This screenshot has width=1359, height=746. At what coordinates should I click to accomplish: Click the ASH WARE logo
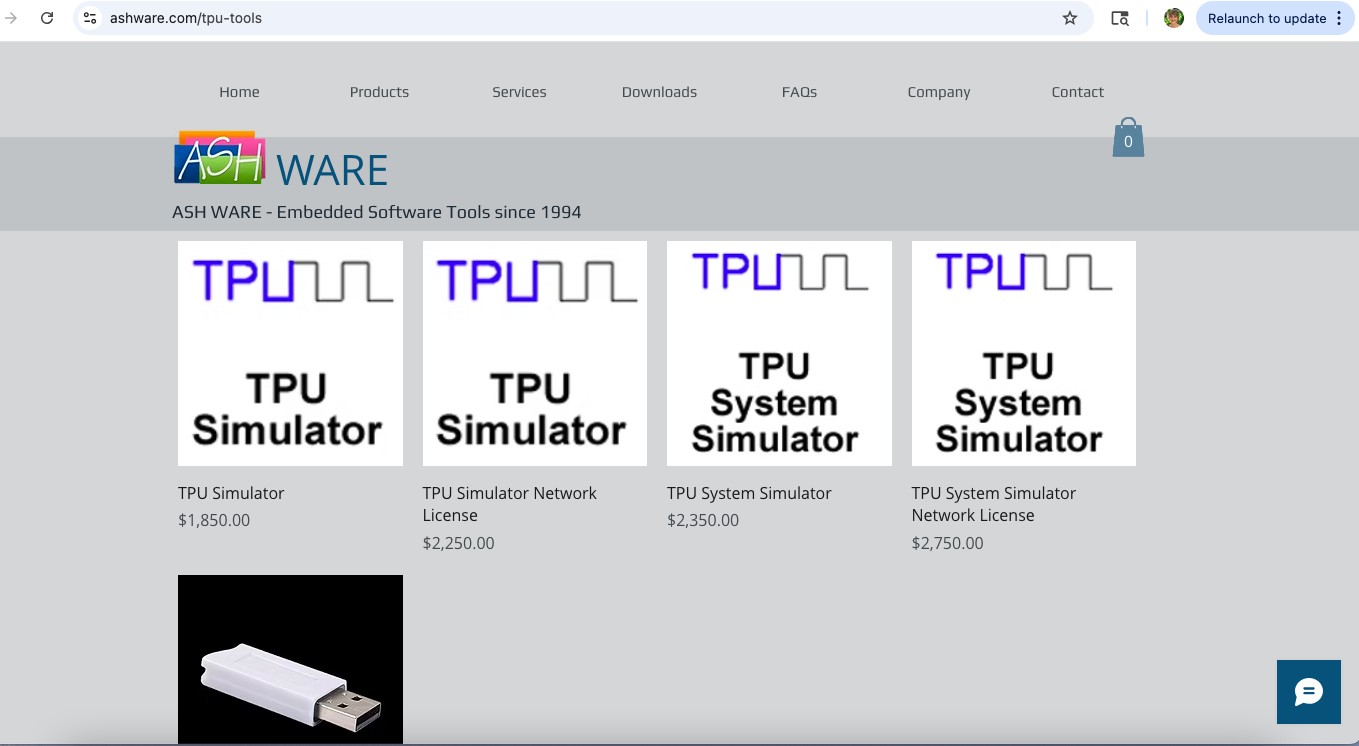pyautogui.click(x=281, y=162)
